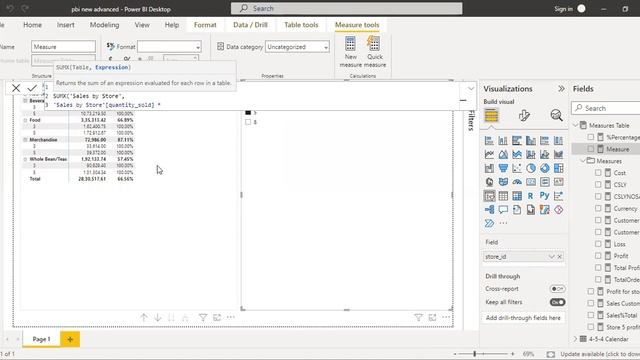Screen dimensions: 640x360
Task: Open the Home ribbon tab
Action: click(32, 25)
